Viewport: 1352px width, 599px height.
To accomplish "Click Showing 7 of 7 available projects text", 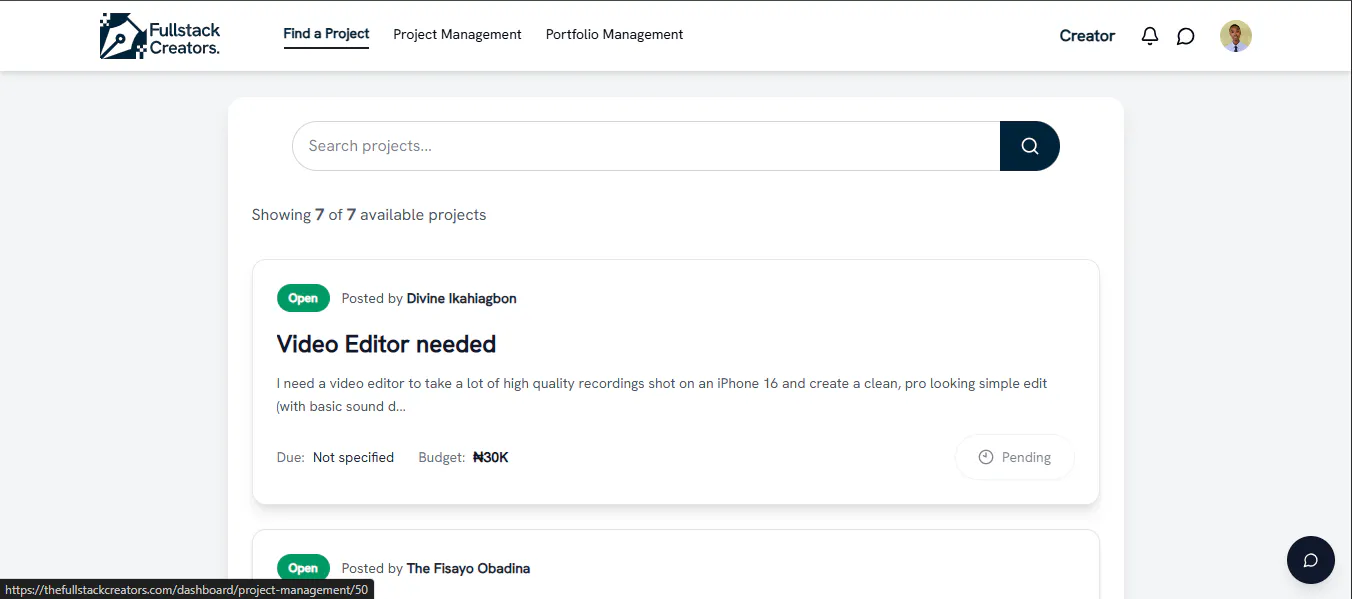I will point(369,214).
